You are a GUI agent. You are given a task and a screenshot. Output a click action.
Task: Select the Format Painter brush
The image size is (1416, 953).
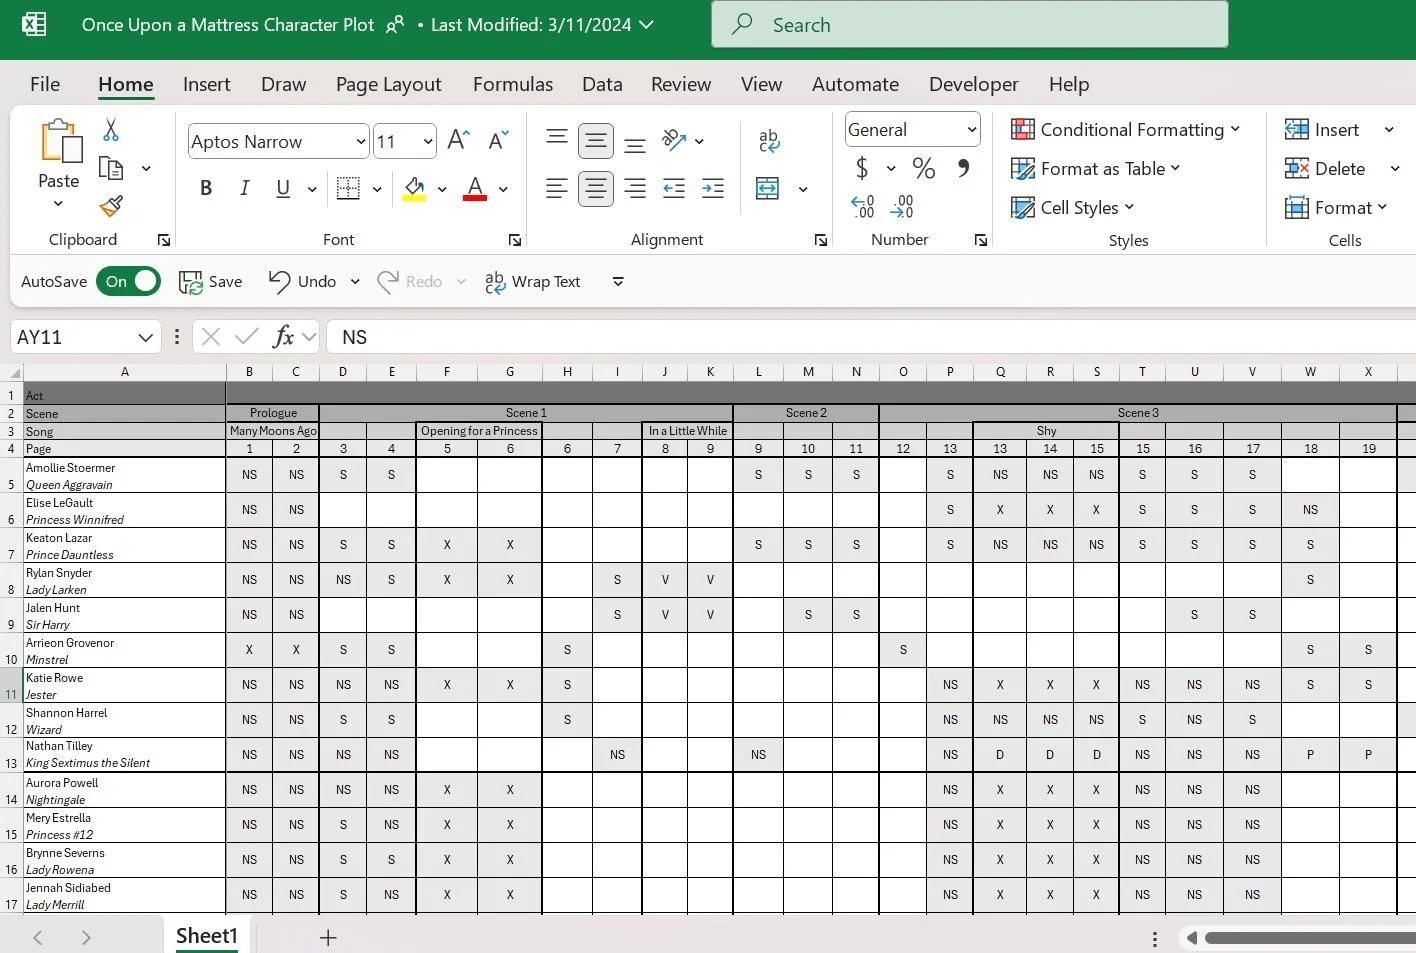point(111,206)
